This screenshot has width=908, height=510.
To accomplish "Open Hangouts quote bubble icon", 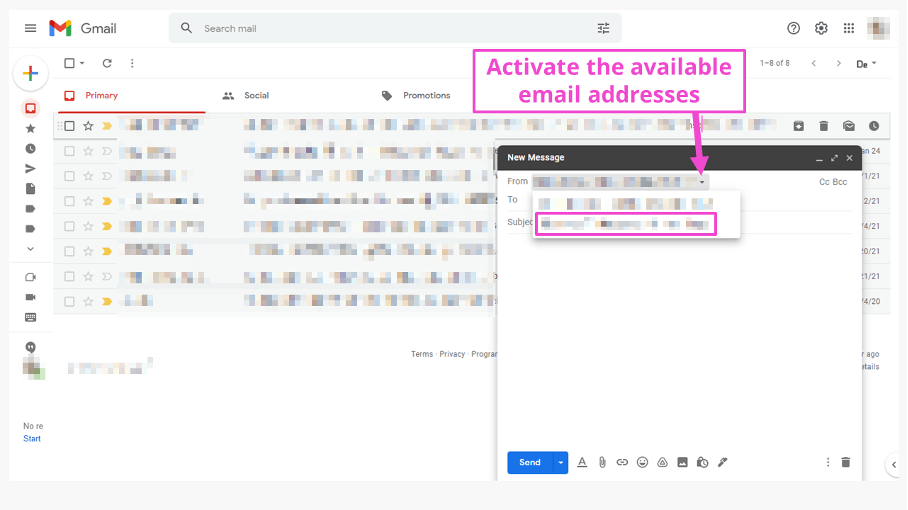I will tap(31, 347).
